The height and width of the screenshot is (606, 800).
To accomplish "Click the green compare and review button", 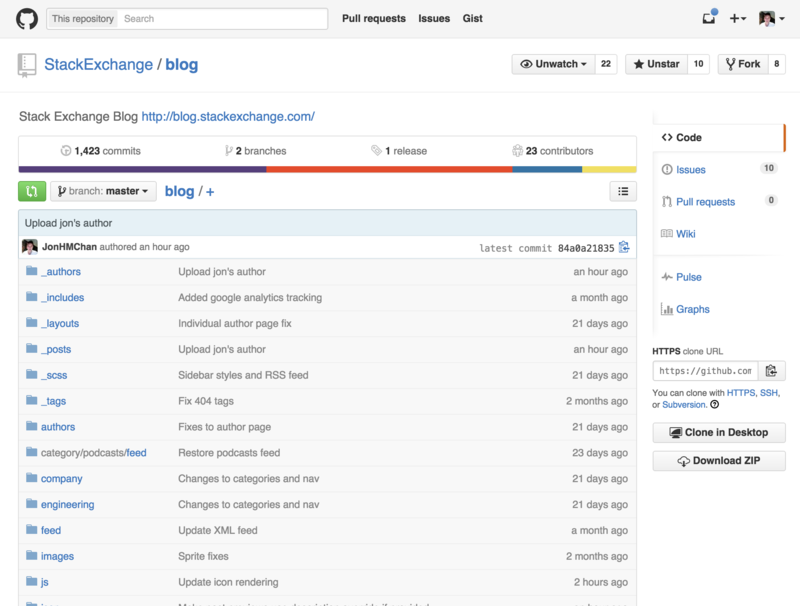I will (32, 191).
